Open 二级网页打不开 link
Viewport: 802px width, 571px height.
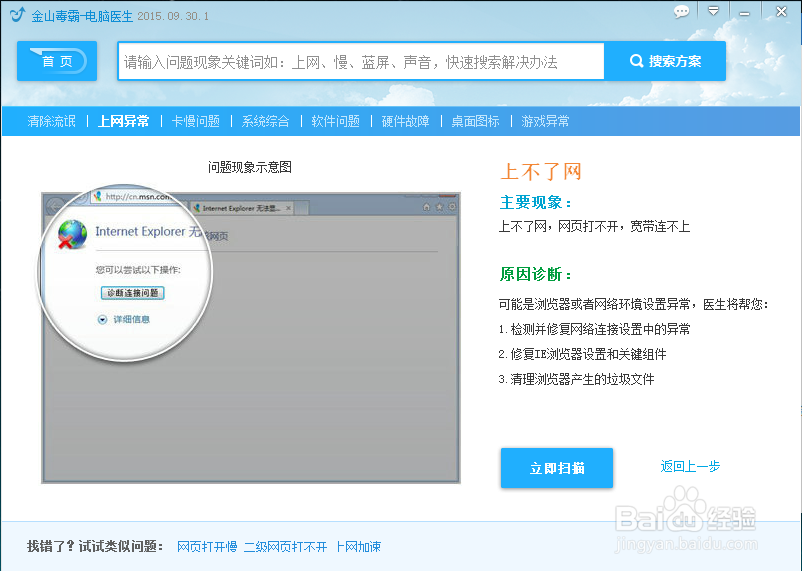click(x=285, y=546)
